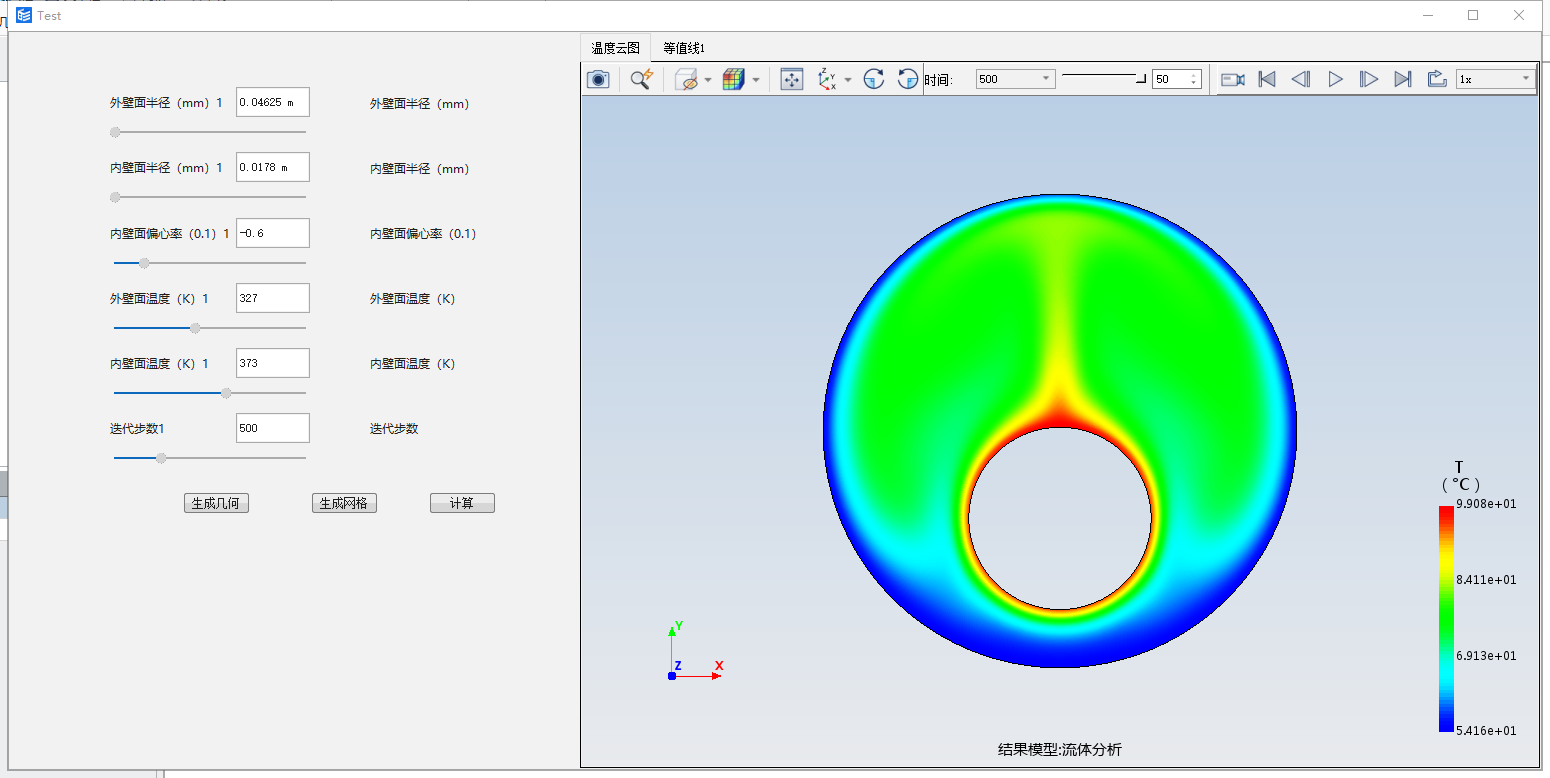1550x778 pixels.
Task: Click the Test window app icon
Action: (x=24, y=15)
